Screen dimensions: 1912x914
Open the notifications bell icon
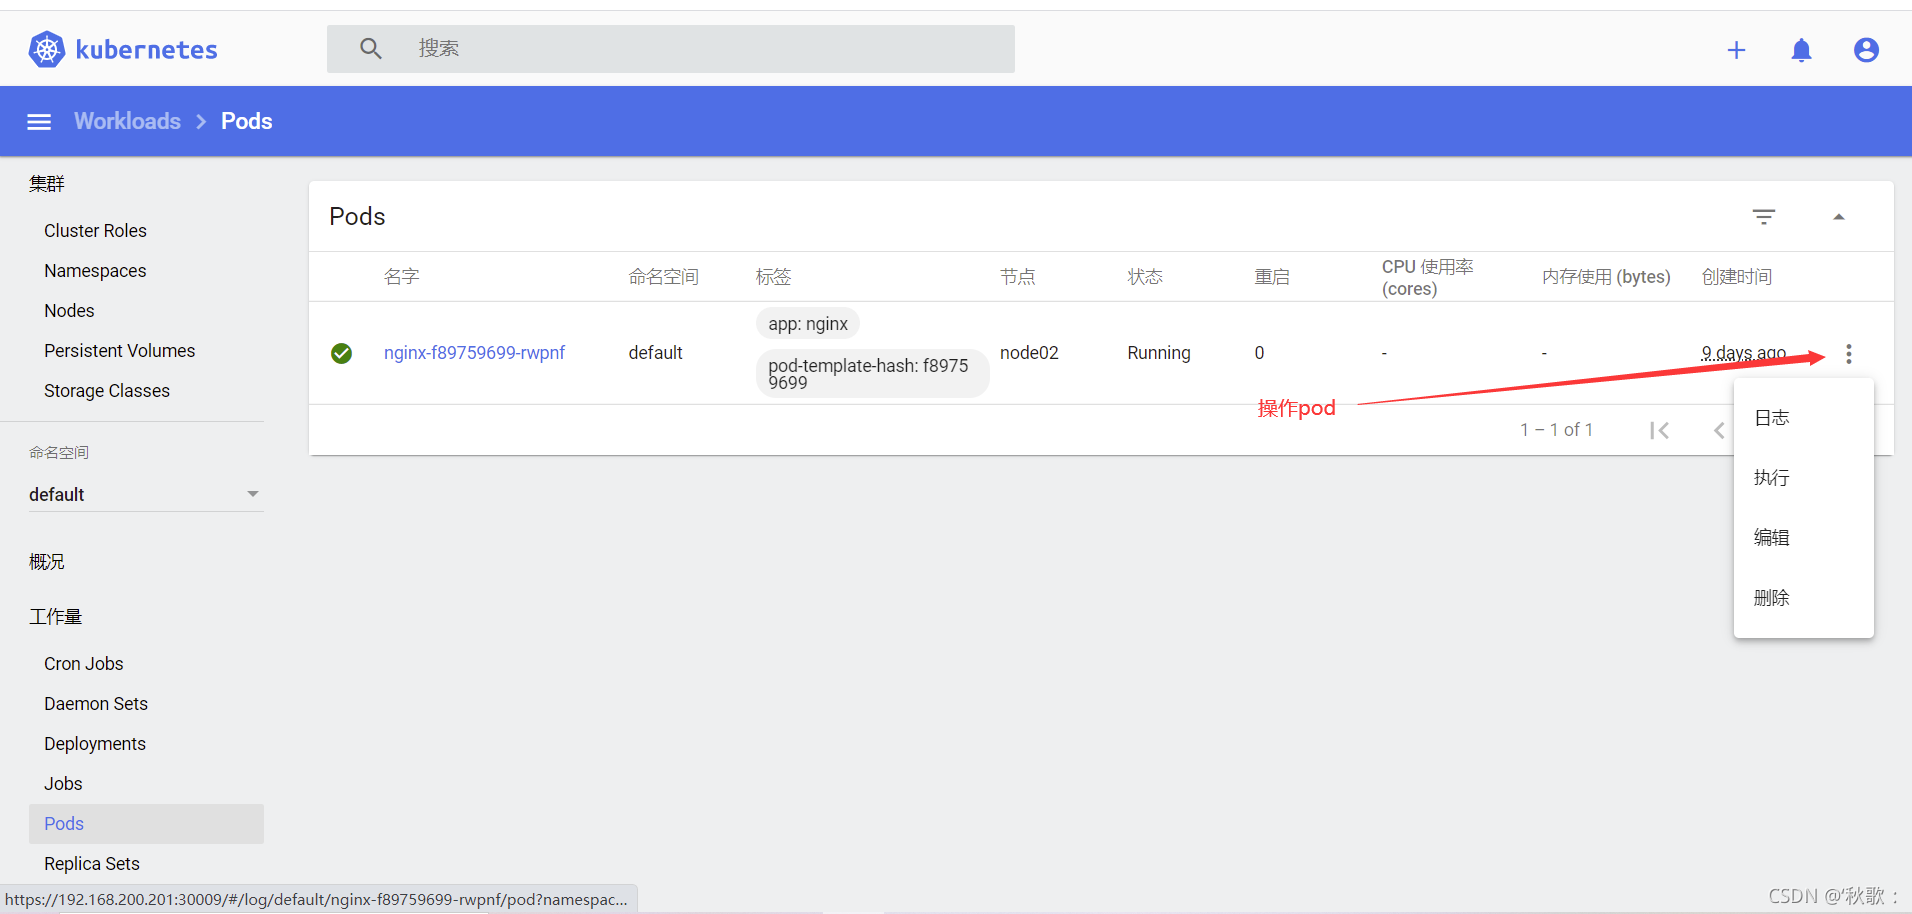click(x=1801, y=50)
